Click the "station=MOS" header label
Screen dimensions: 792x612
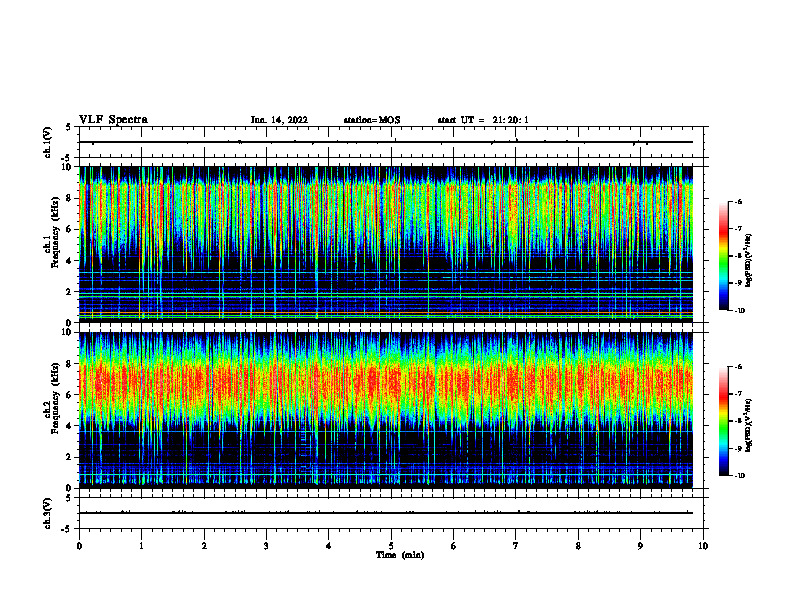[x=372, y=120]
